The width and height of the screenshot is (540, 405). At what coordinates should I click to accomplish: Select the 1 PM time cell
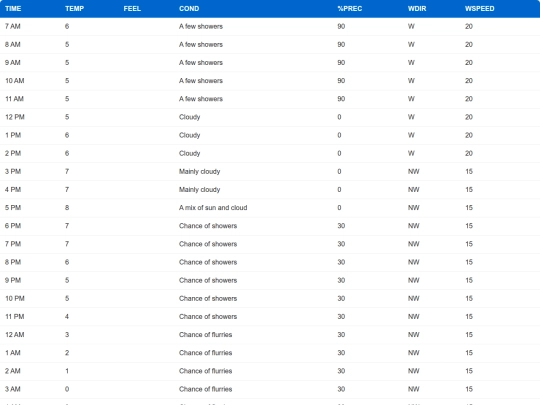click(13, 135)
